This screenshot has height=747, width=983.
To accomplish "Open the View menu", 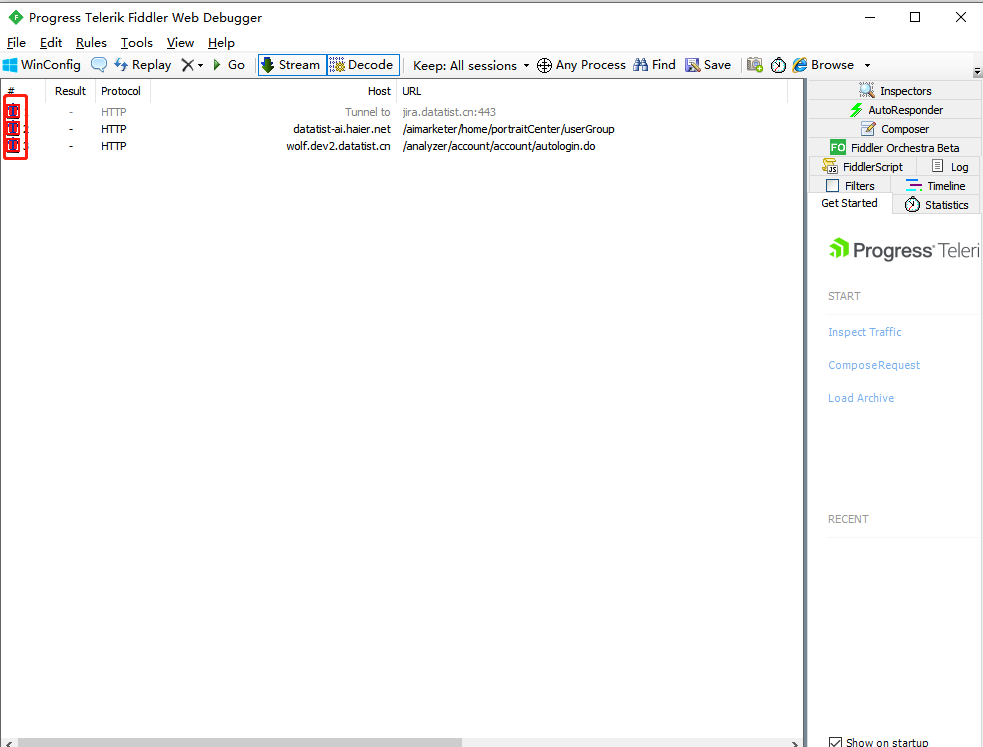I will (x=180, y=43).
